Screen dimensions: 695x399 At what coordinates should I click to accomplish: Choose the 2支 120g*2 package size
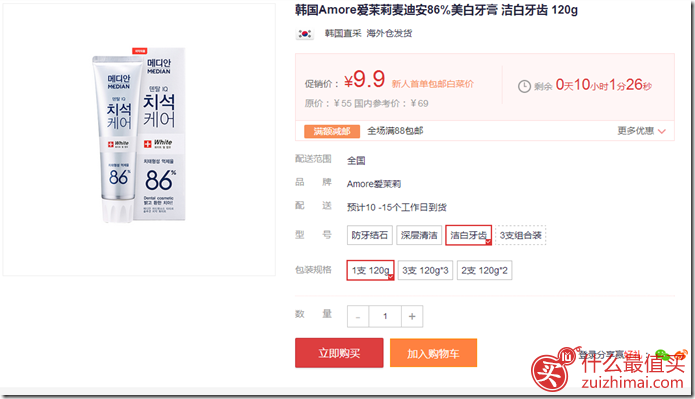click(484, 270)
